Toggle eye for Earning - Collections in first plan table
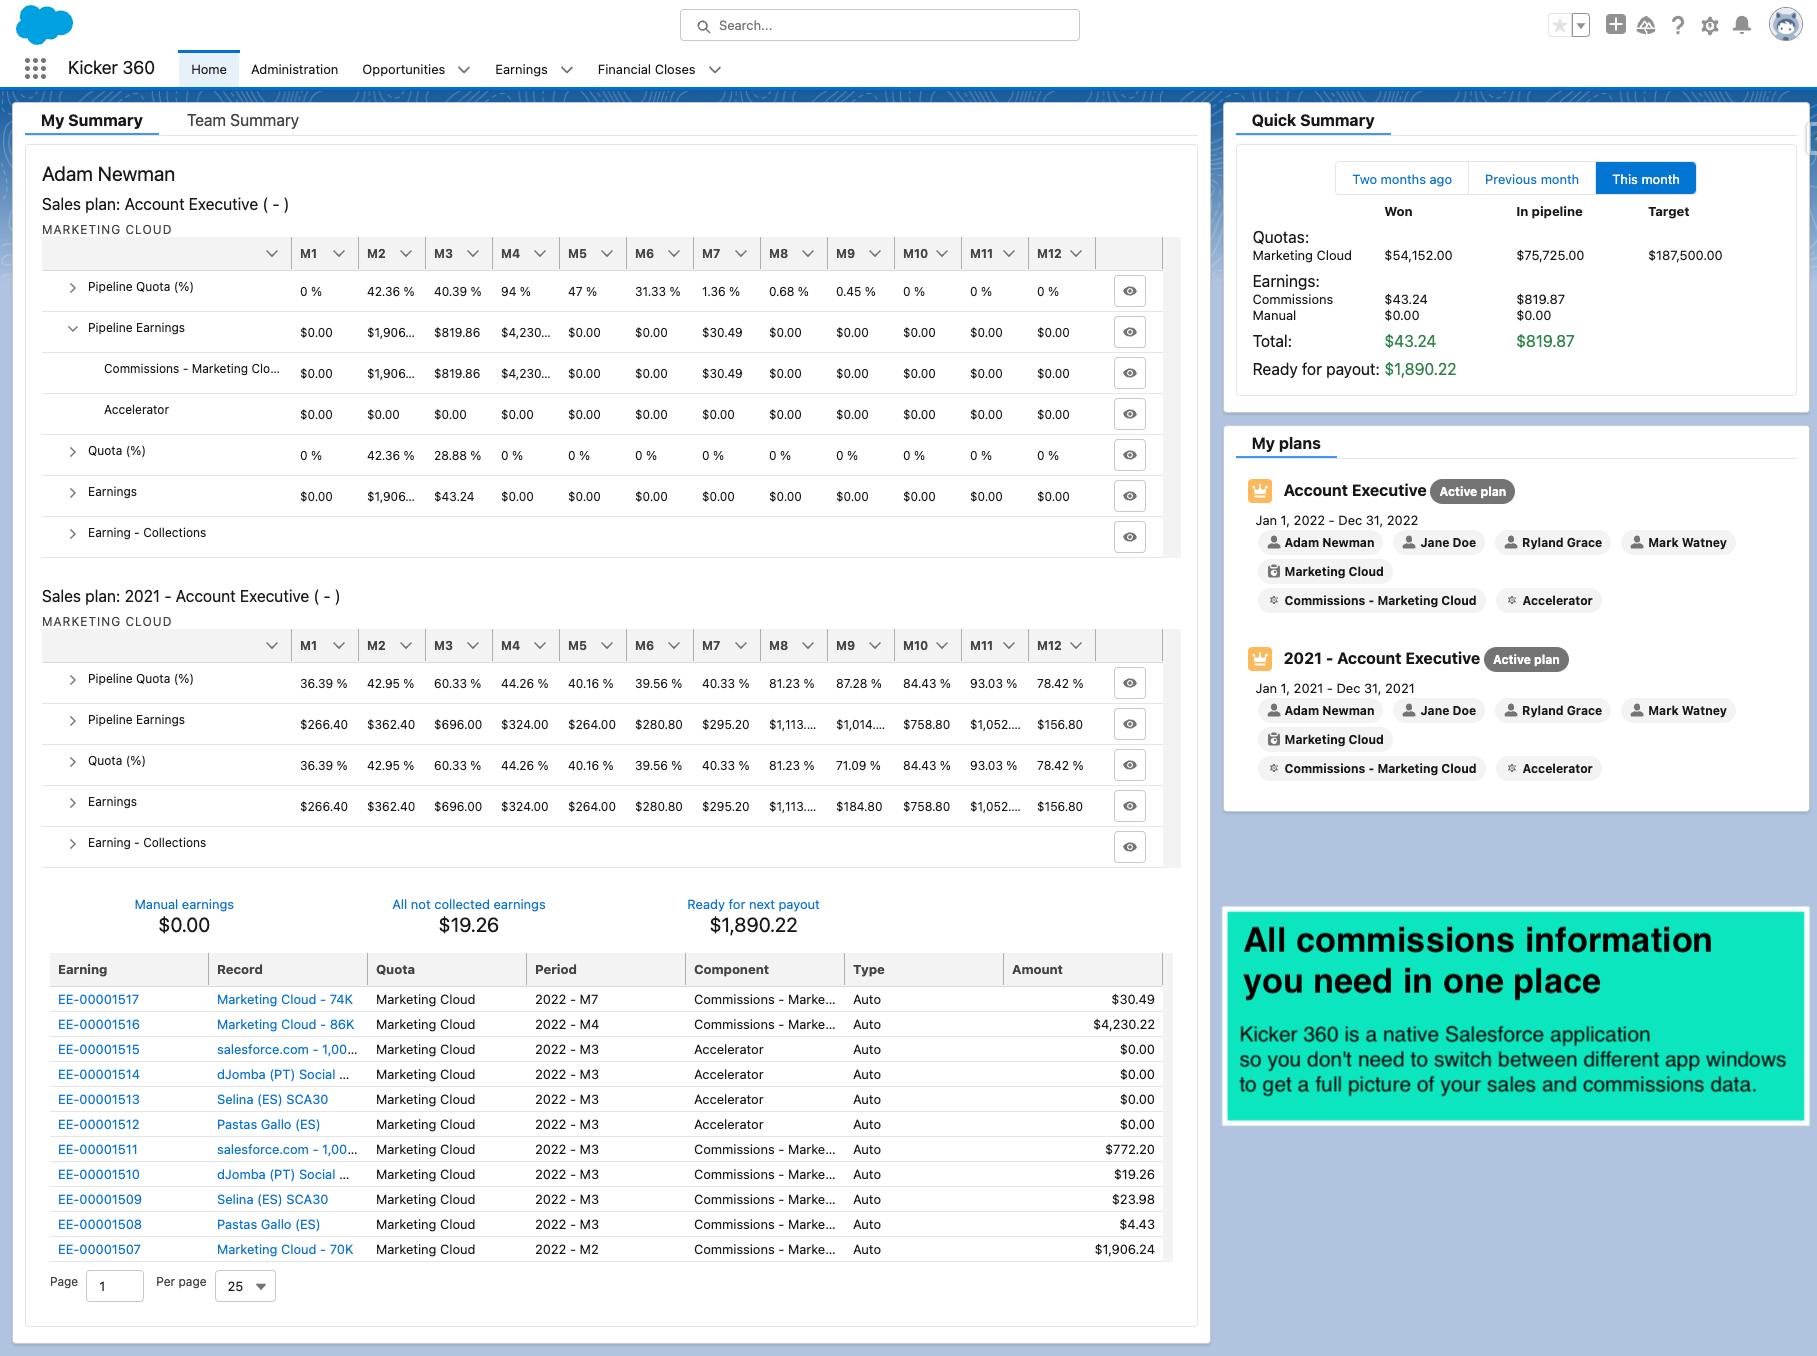Image resolution: width=1817 pixels, height=1356 pixels. point(1130,538)
